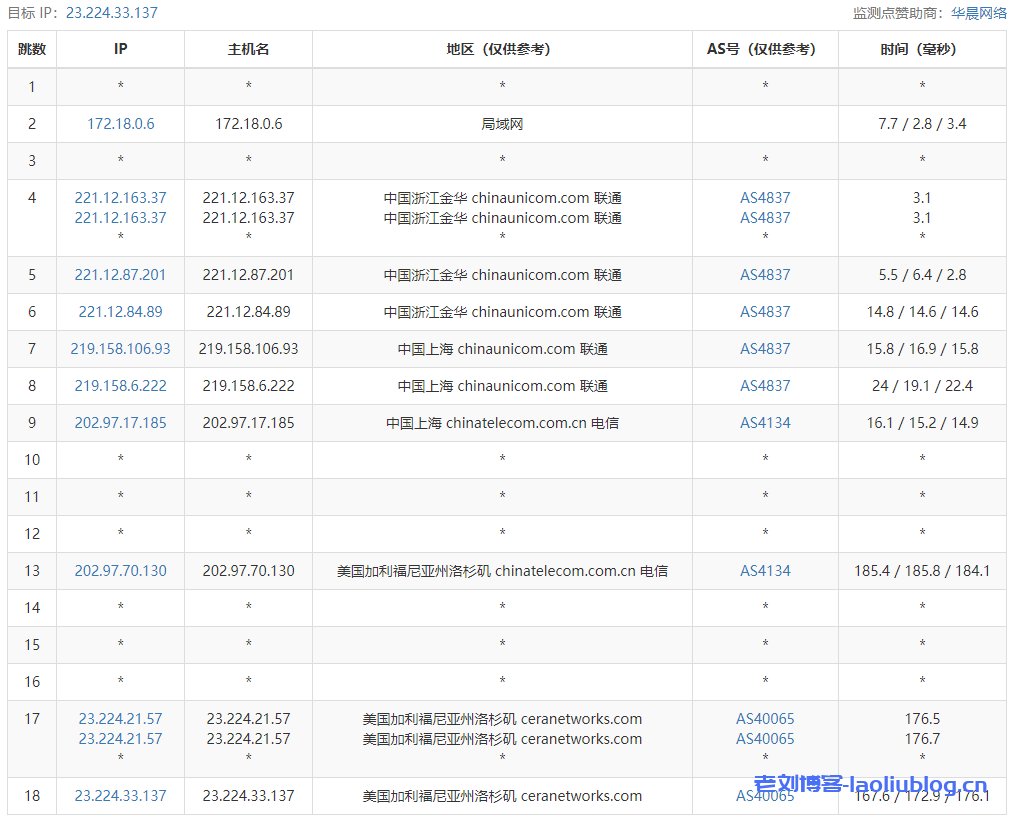The image size is (1013, 822).
Task: Click the 局域网 cell at hop 2
Action: point(501,123)
